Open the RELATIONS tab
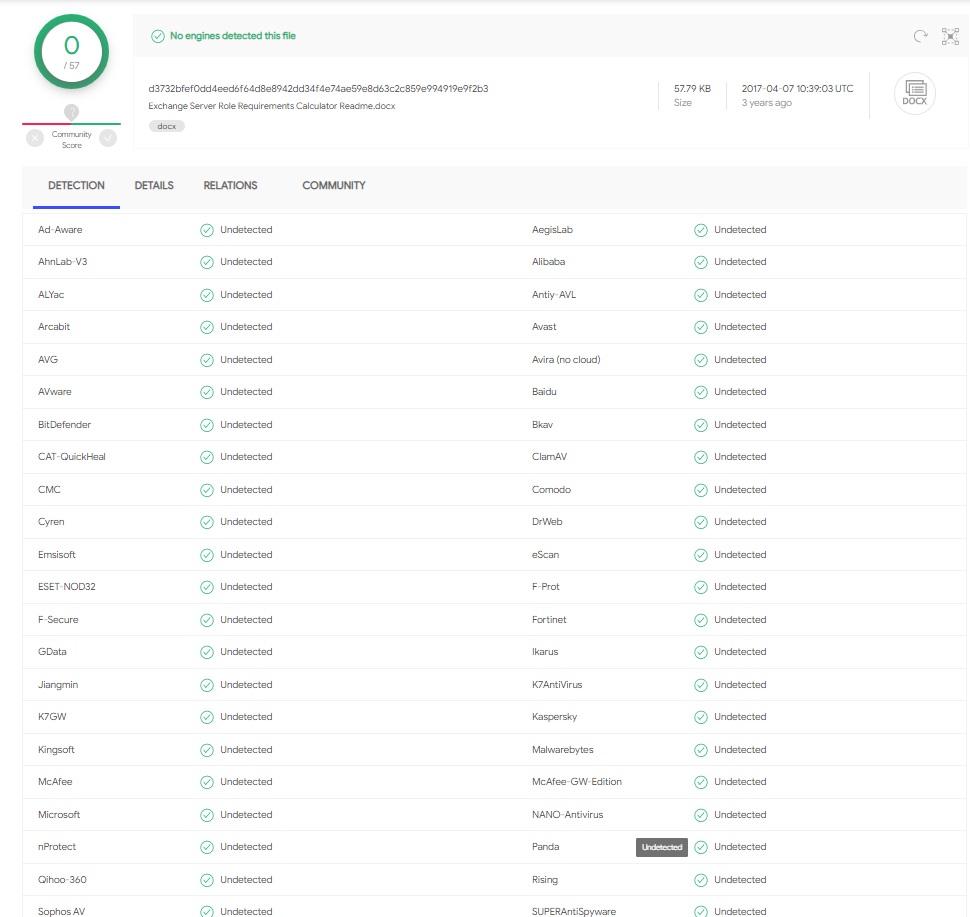The image size is (970, 917). tap(230, 186)
